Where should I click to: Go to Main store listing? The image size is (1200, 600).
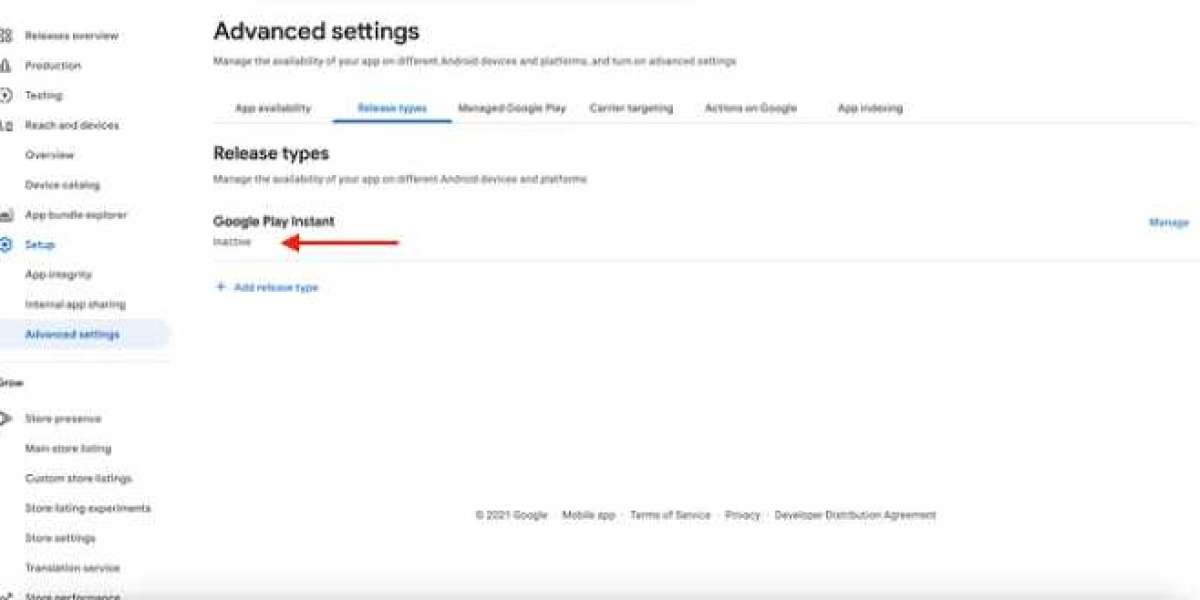pos(68,449)
